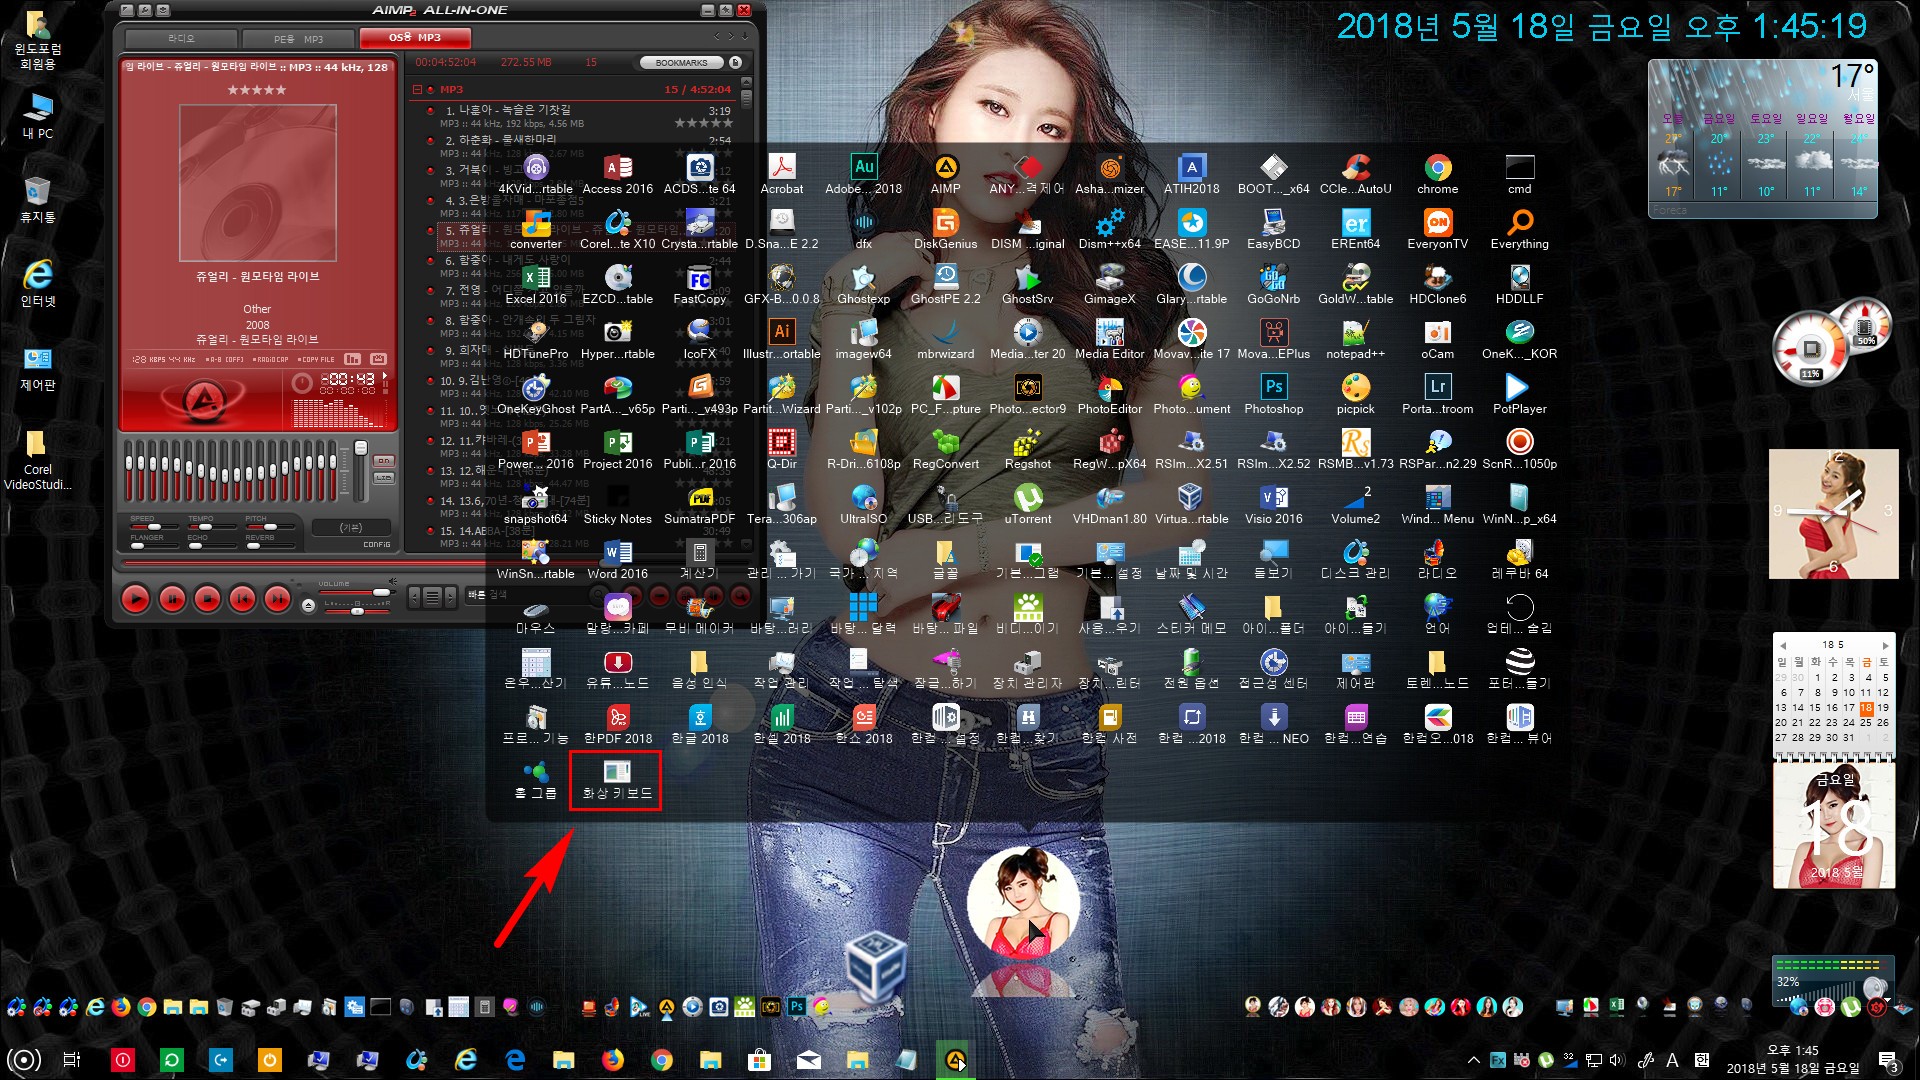Launch PotPlayer icon
1920x1080 pixels.
coord(1519,395)
